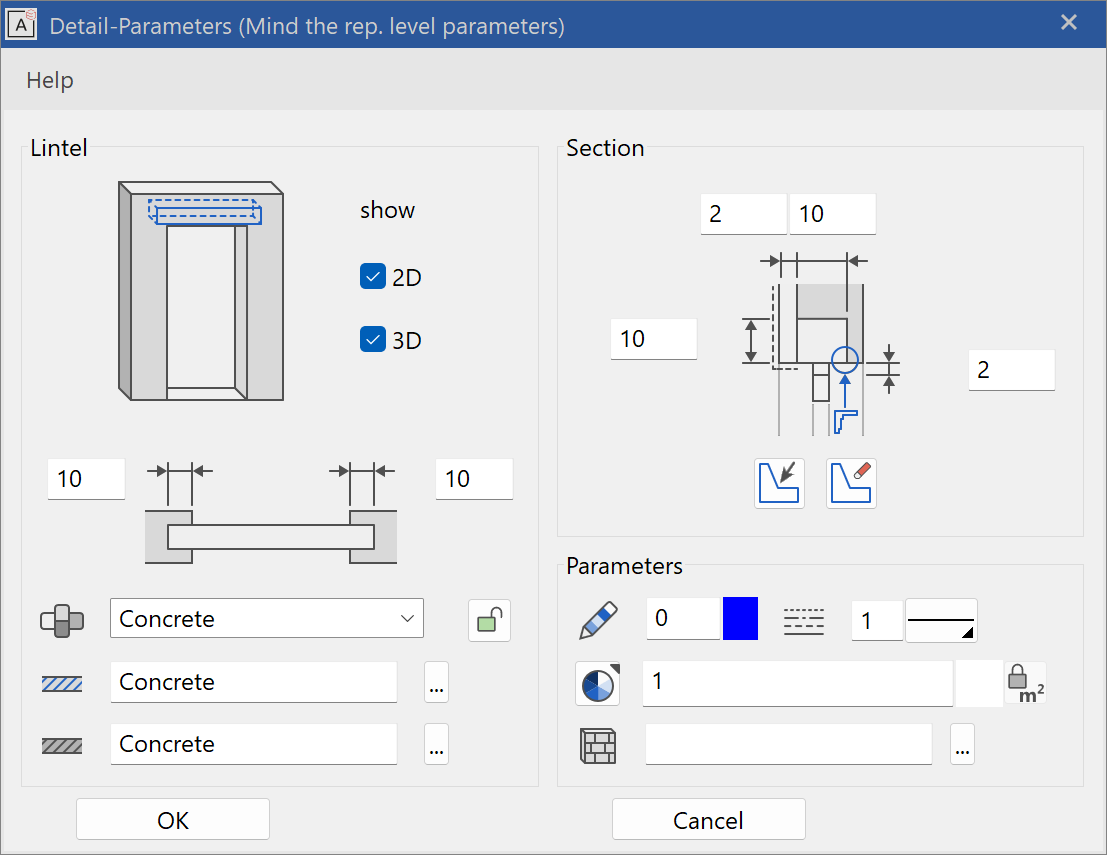
Task: Click the empty texture input field
Action: tap(789, 744)
